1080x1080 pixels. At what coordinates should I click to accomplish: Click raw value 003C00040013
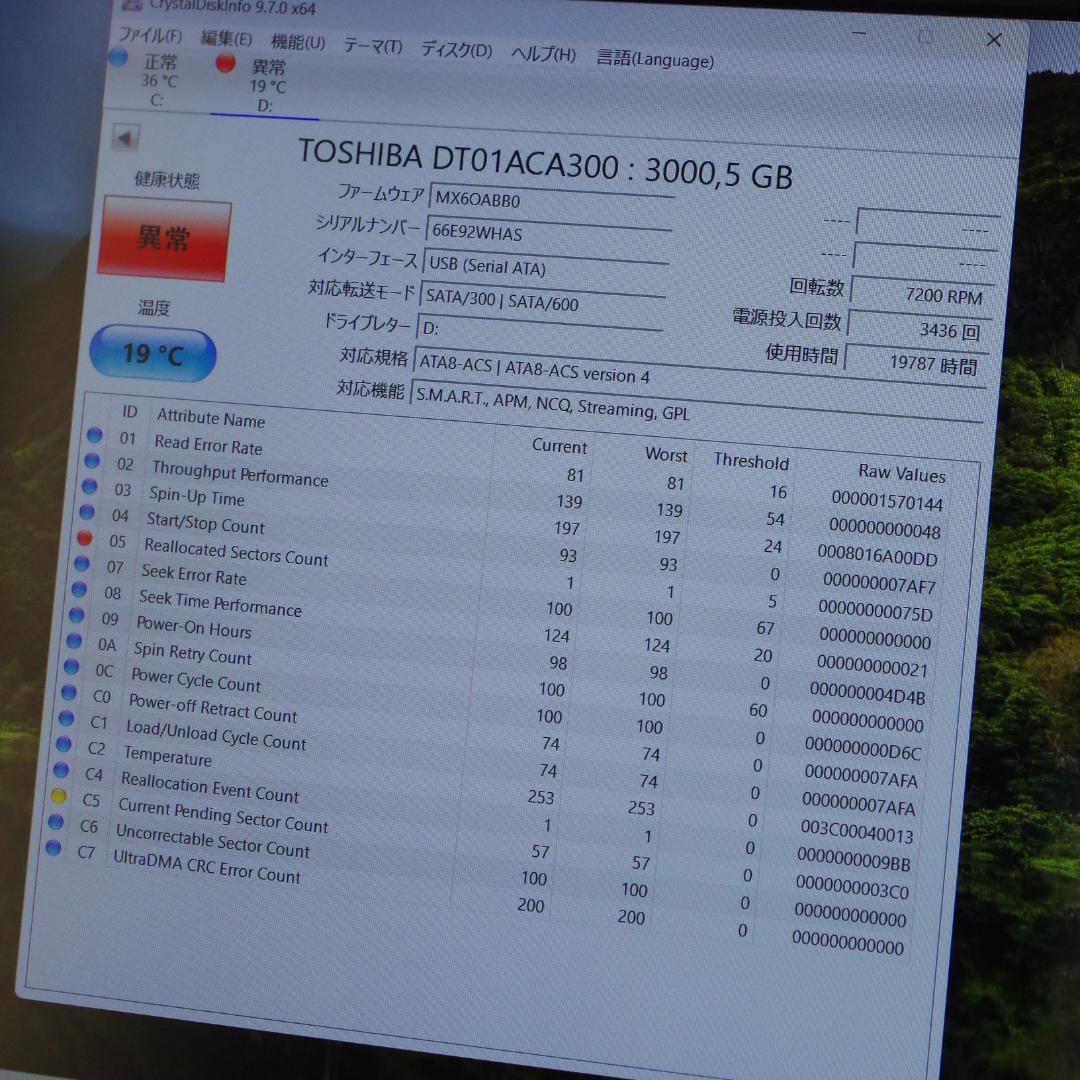tap(857, 832)
